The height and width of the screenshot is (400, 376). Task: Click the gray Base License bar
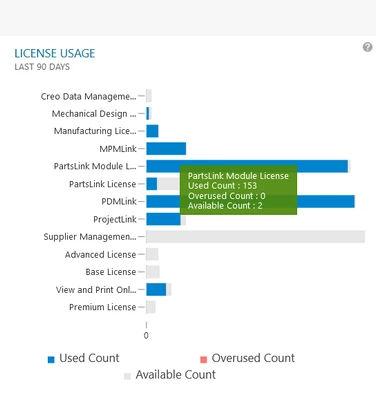153,272
